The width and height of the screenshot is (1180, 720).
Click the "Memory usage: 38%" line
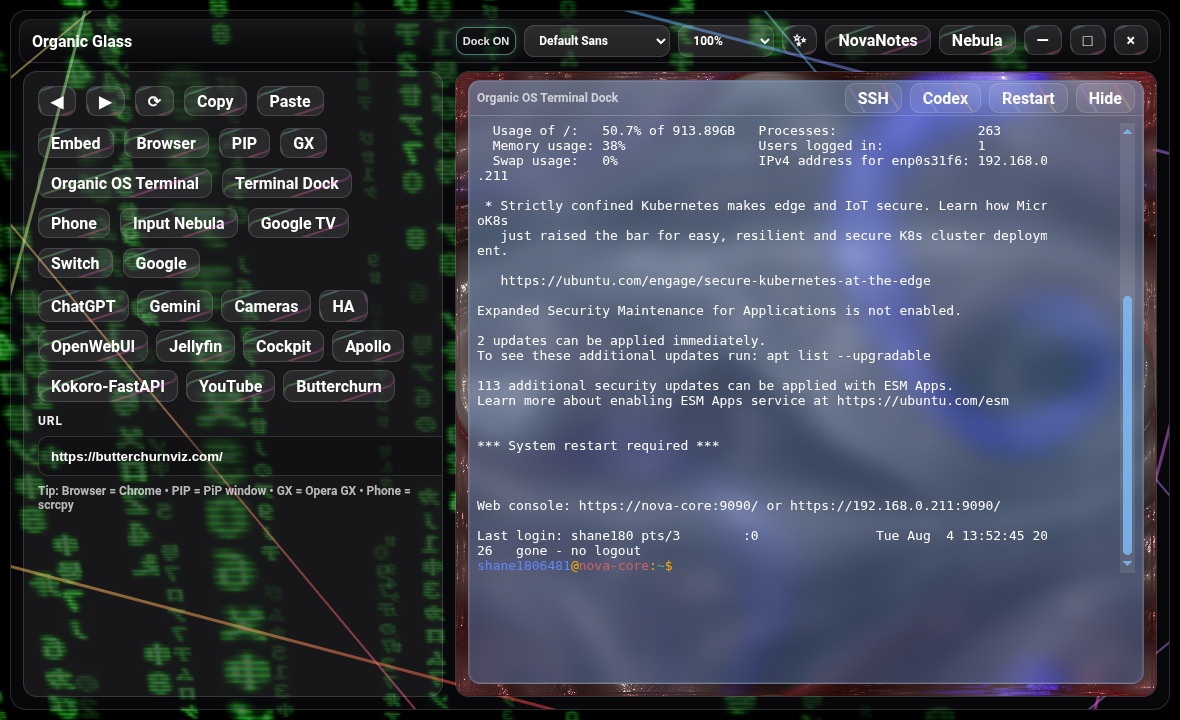559,146
